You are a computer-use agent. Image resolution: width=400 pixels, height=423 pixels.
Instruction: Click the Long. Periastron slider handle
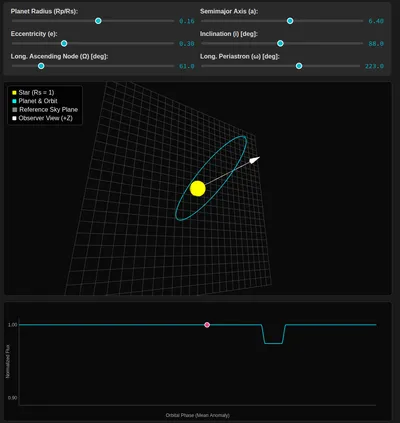click(299, 66)
